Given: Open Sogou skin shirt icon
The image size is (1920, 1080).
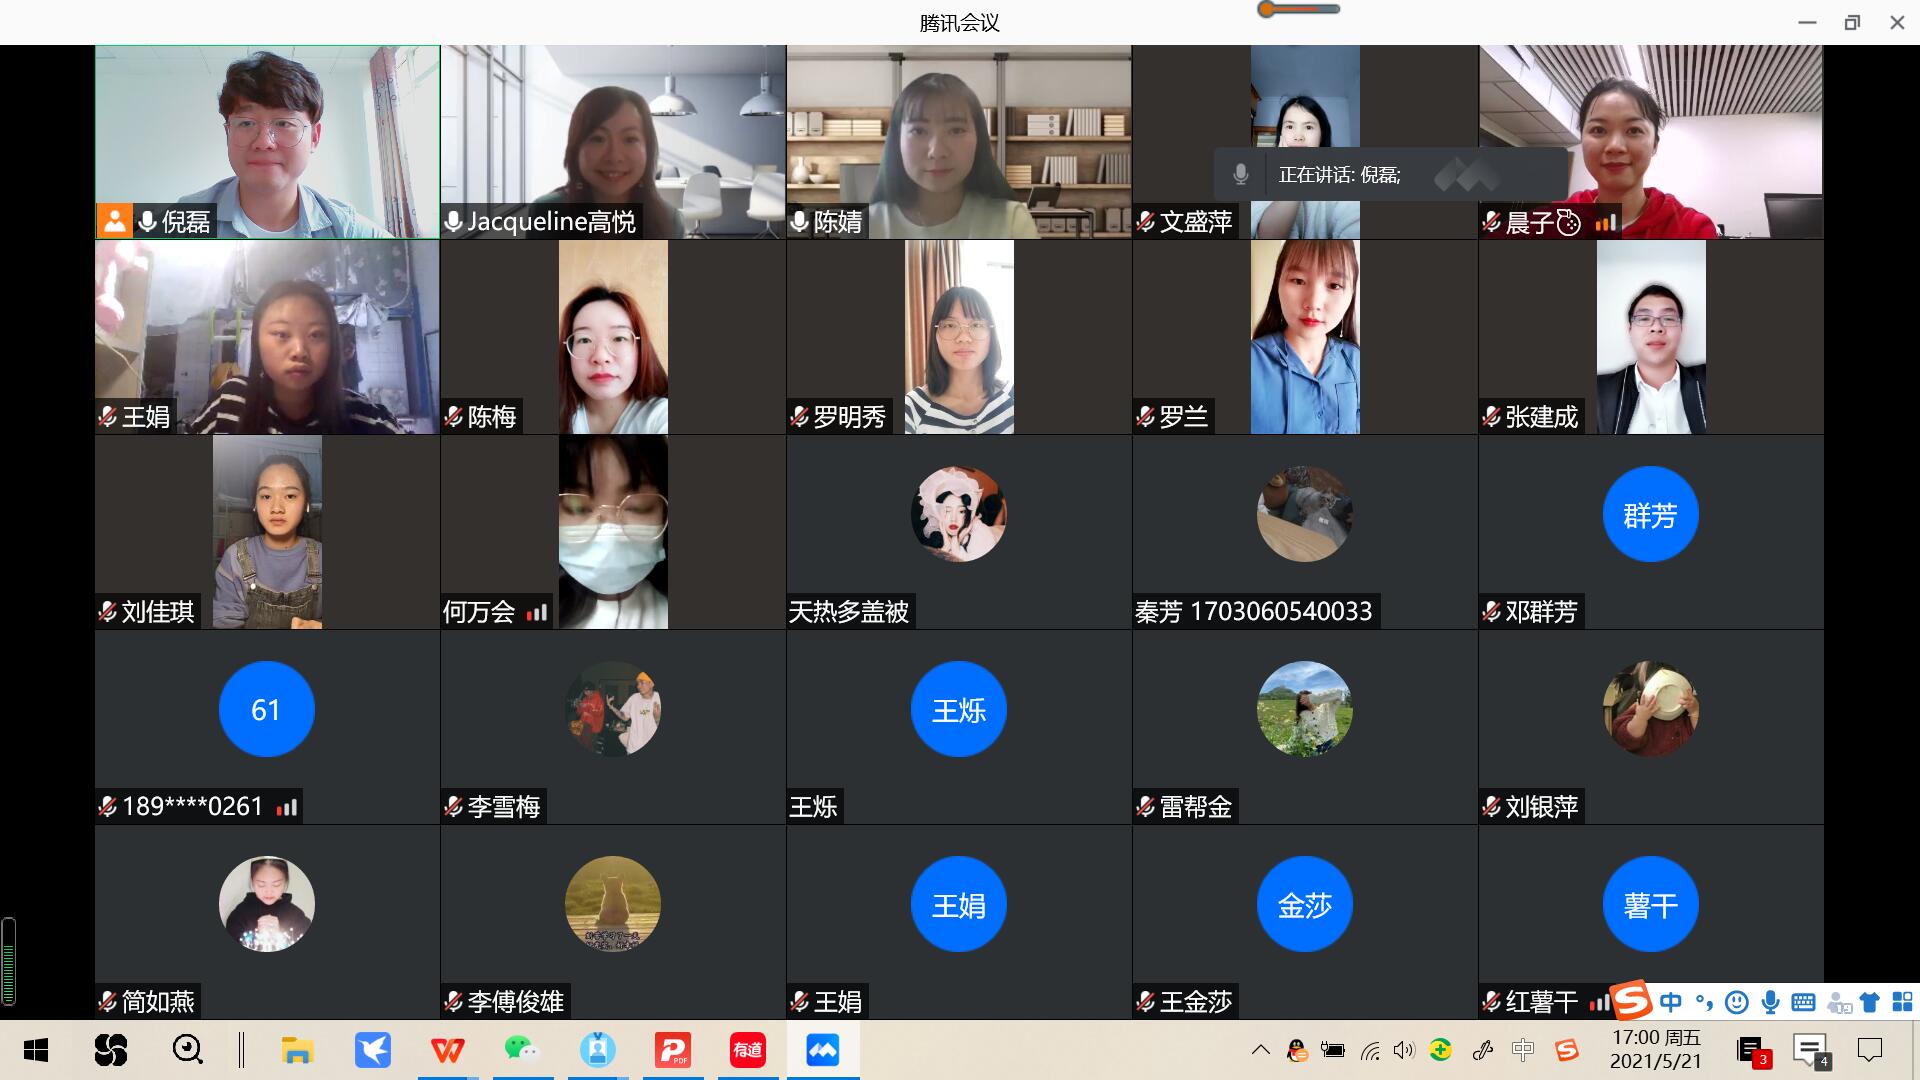Looking at the screenshot, I should [1869, 1001].
